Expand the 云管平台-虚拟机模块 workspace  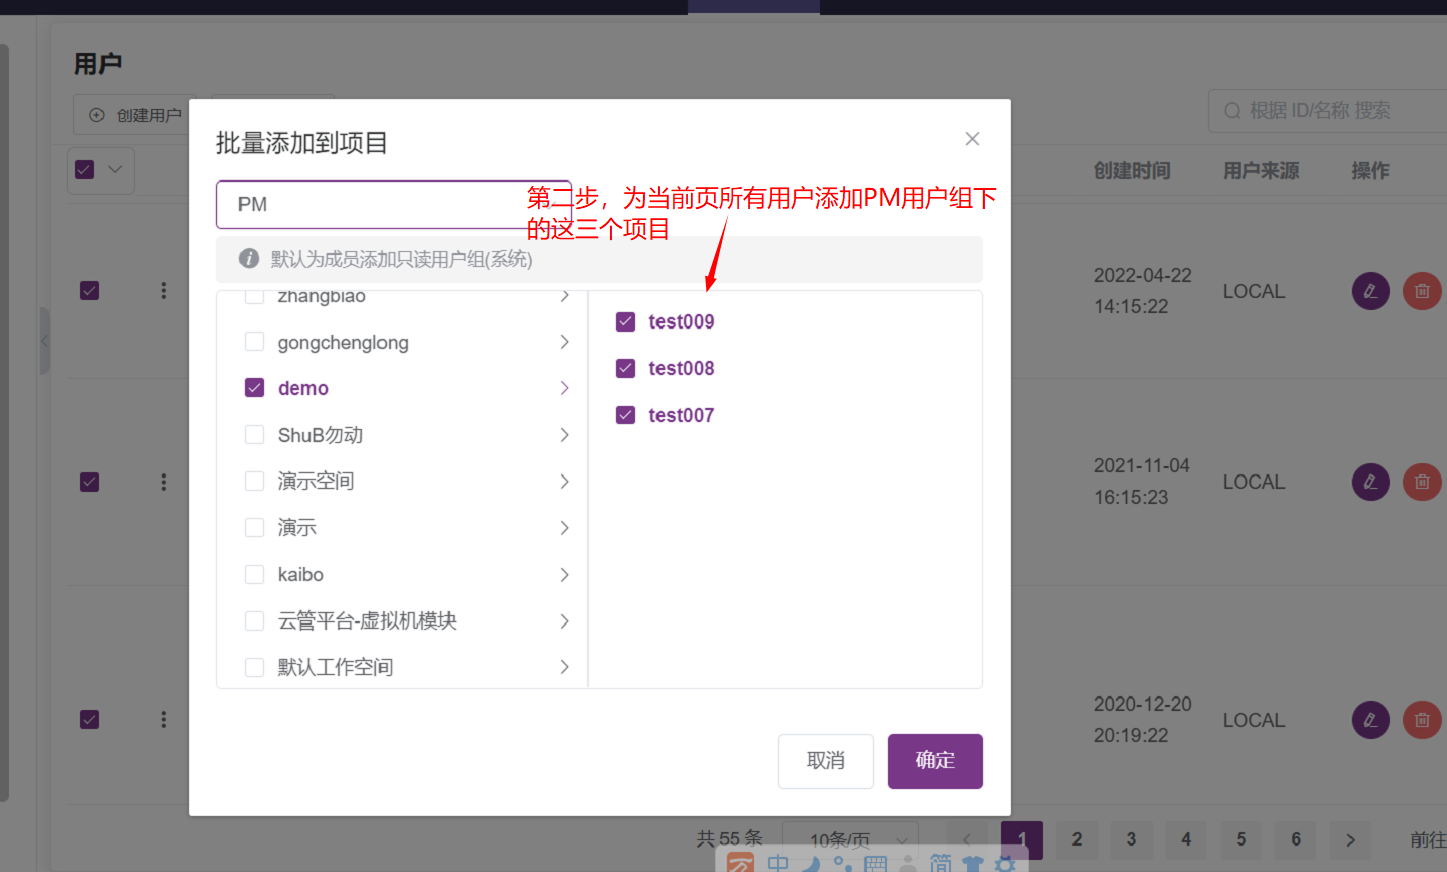565,621
